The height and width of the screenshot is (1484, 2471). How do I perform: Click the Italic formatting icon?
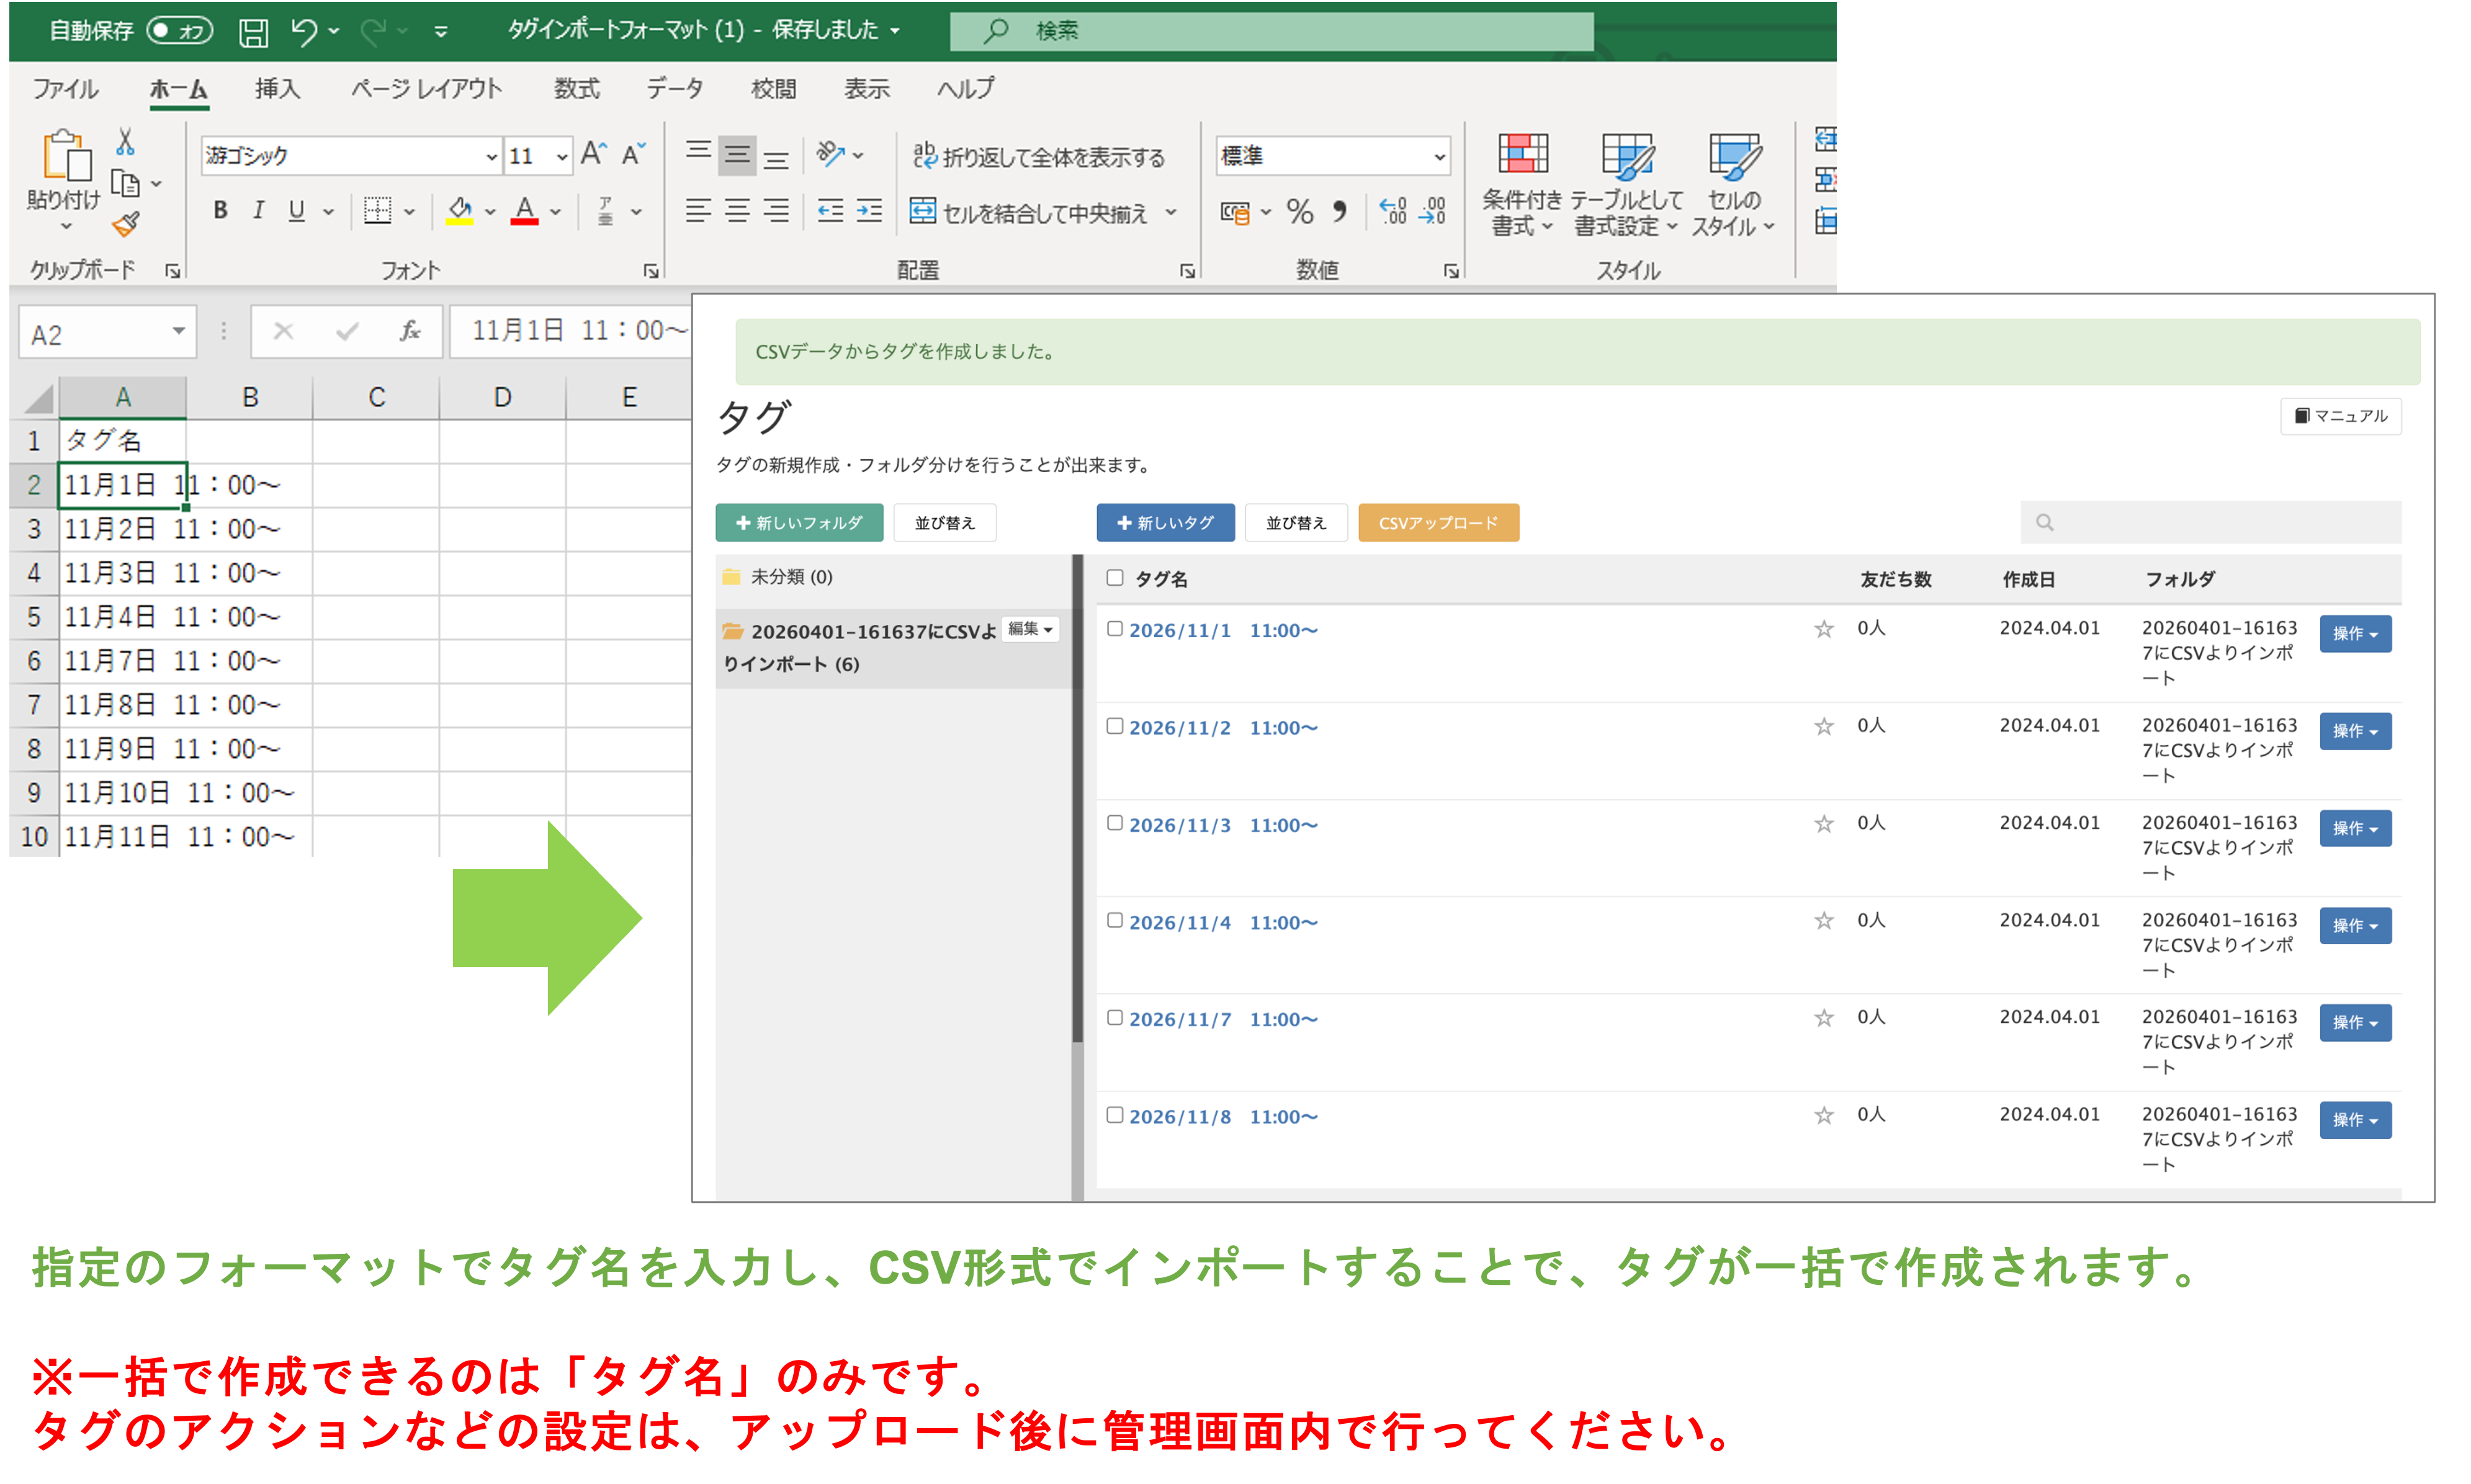point(258,211)
